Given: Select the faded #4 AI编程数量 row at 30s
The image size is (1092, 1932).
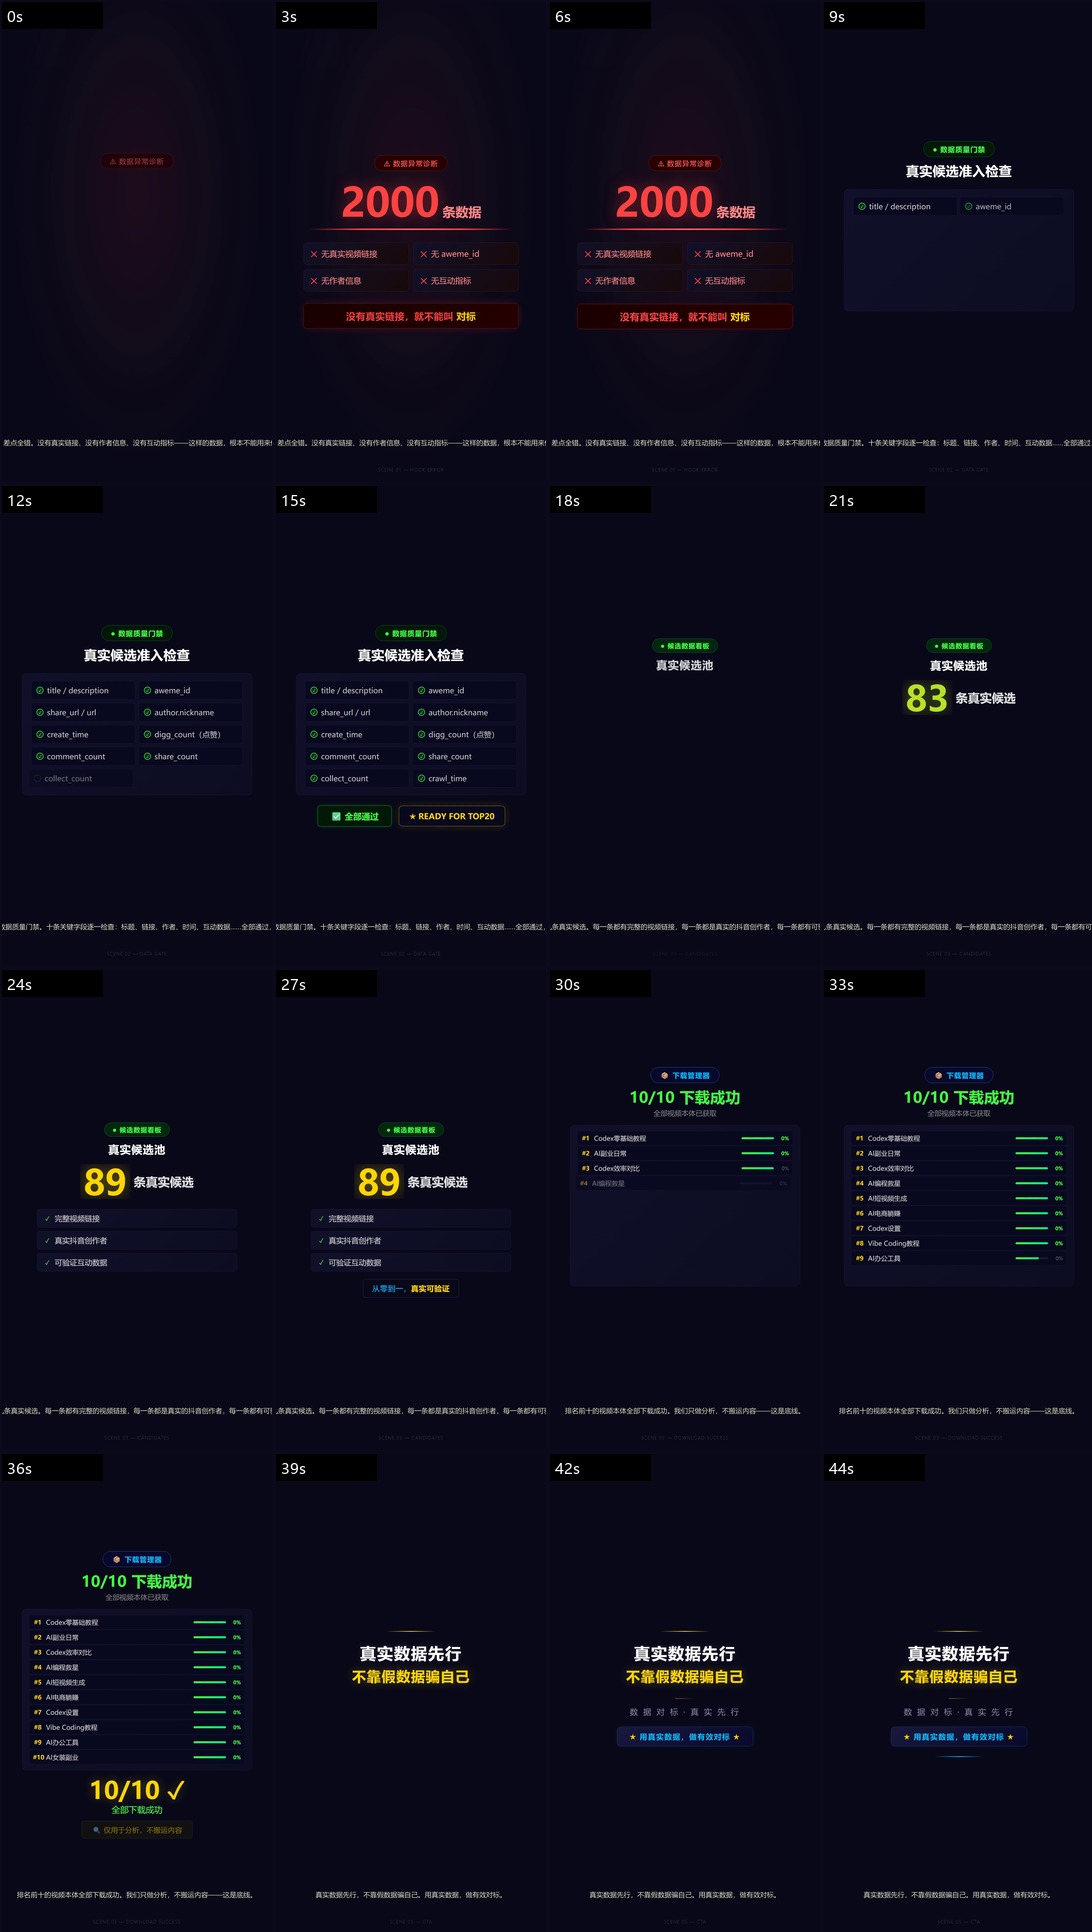Looking at the screenshot, I should [684, 1184].
